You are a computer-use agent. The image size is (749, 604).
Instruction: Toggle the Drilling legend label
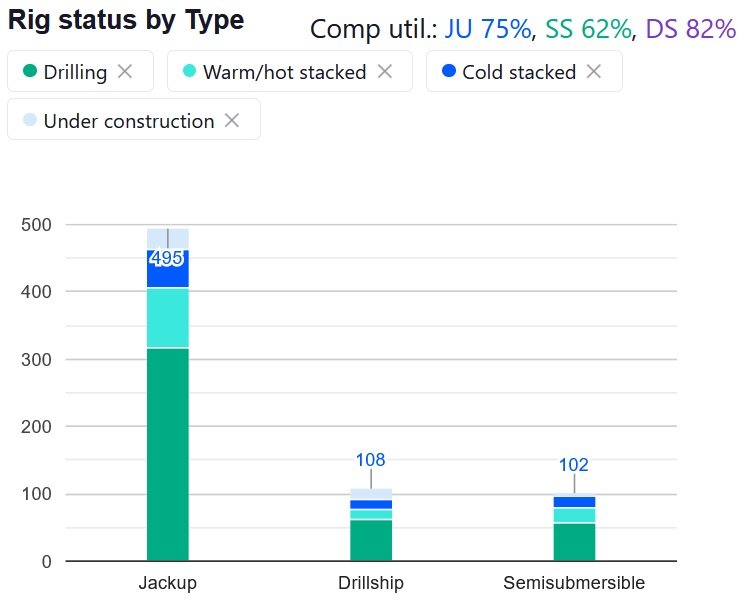pyautogui.click(x=75, y=72)
